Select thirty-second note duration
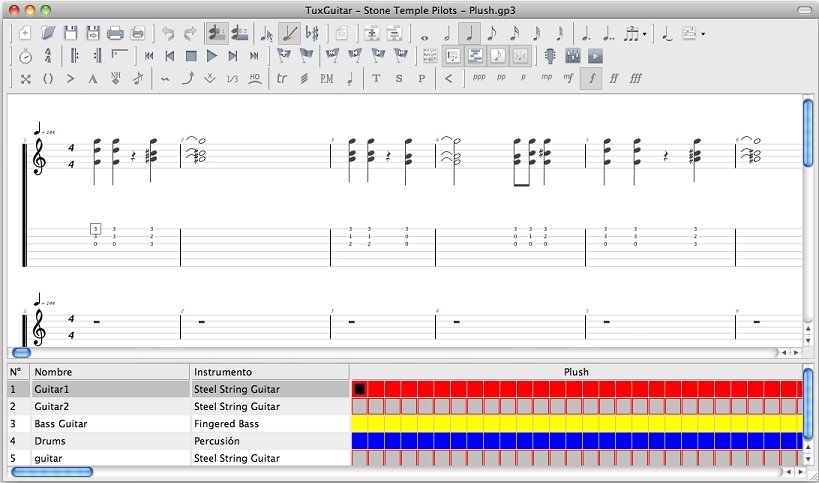 click(x=537, y=33)
